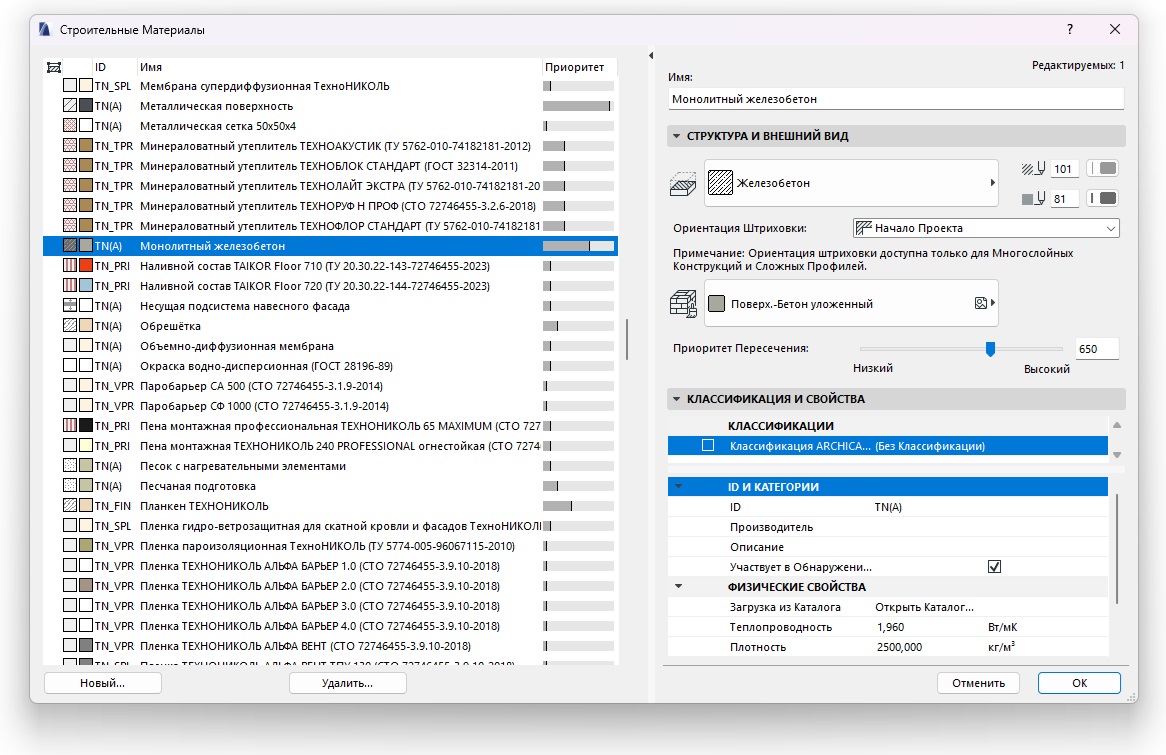Click the collapse-panel arrow above the list divider
Viewport: 1166px width, 755px height.
pyautogui.click(x=651, y=55)
